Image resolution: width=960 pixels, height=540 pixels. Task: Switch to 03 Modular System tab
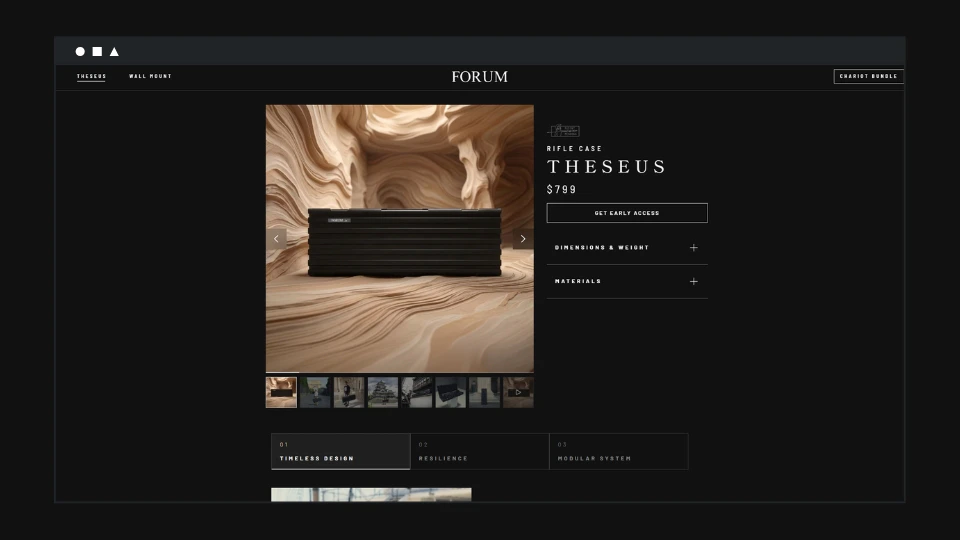[619, 452]
